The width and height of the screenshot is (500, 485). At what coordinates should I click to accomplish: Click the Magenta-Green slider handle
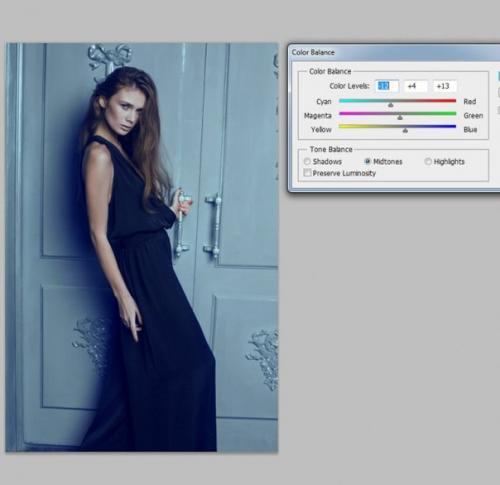click(400, 118)
